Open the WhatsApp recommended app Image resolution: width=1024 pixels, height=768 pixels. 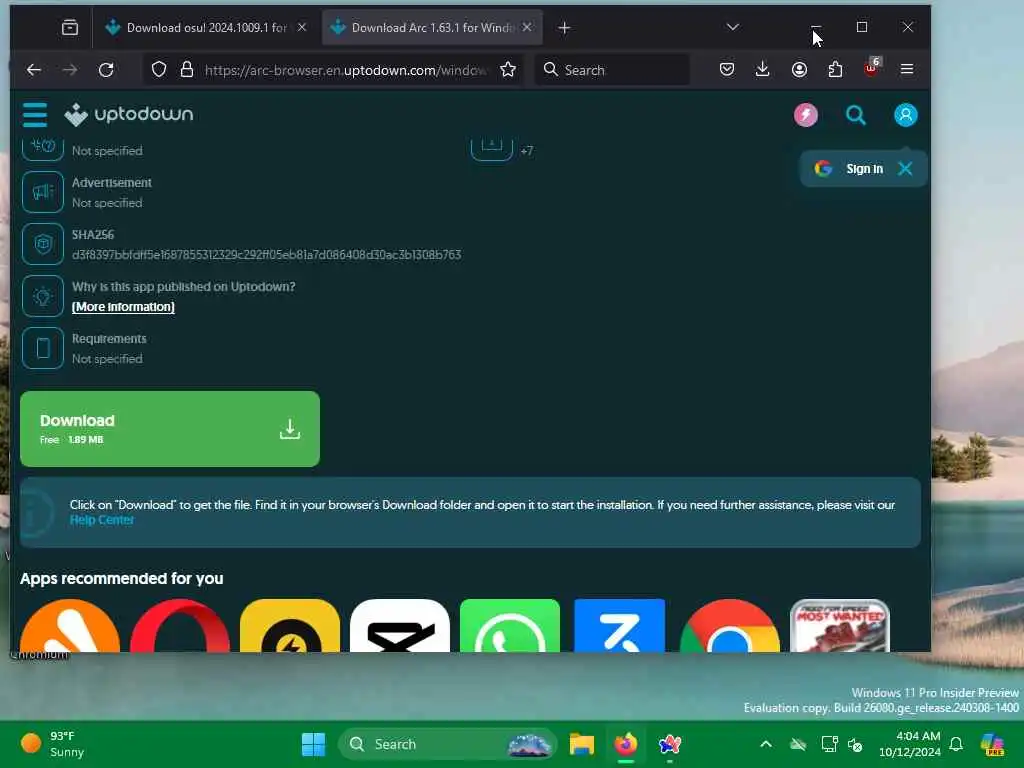pyautogui.click(x=509, y=626)
